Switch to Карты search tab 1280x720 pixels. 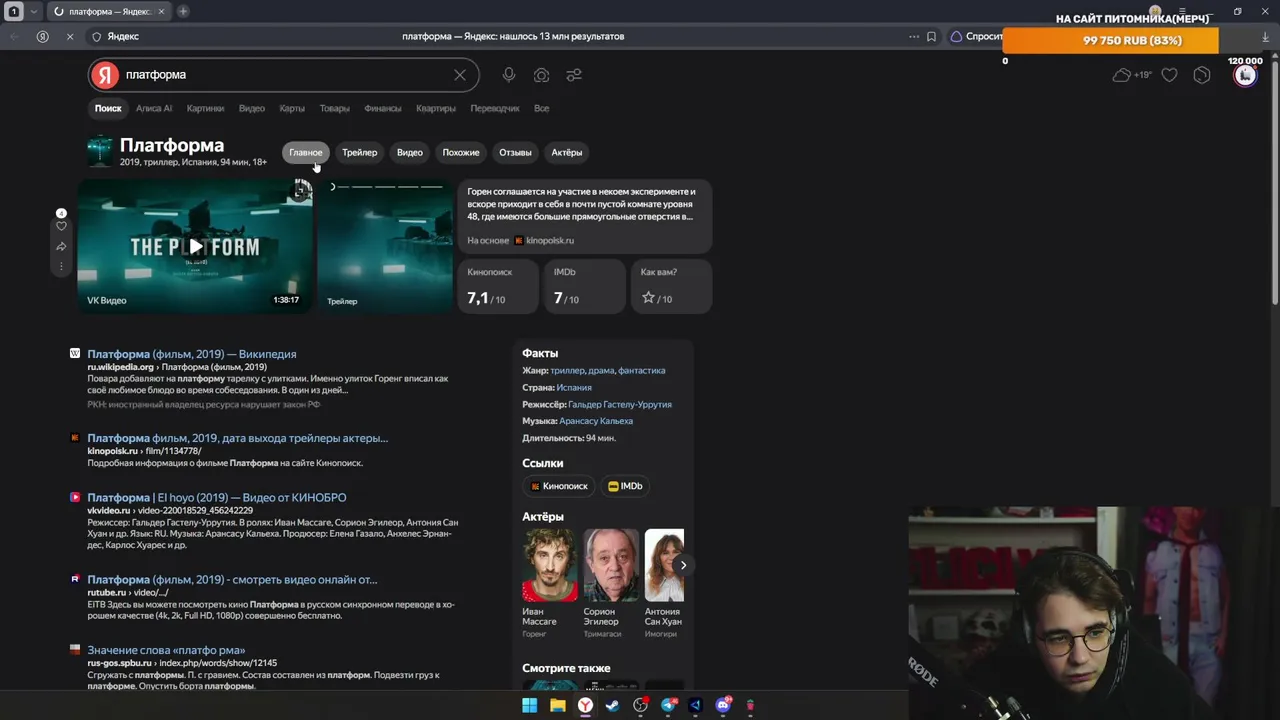[x=292, y=108]
